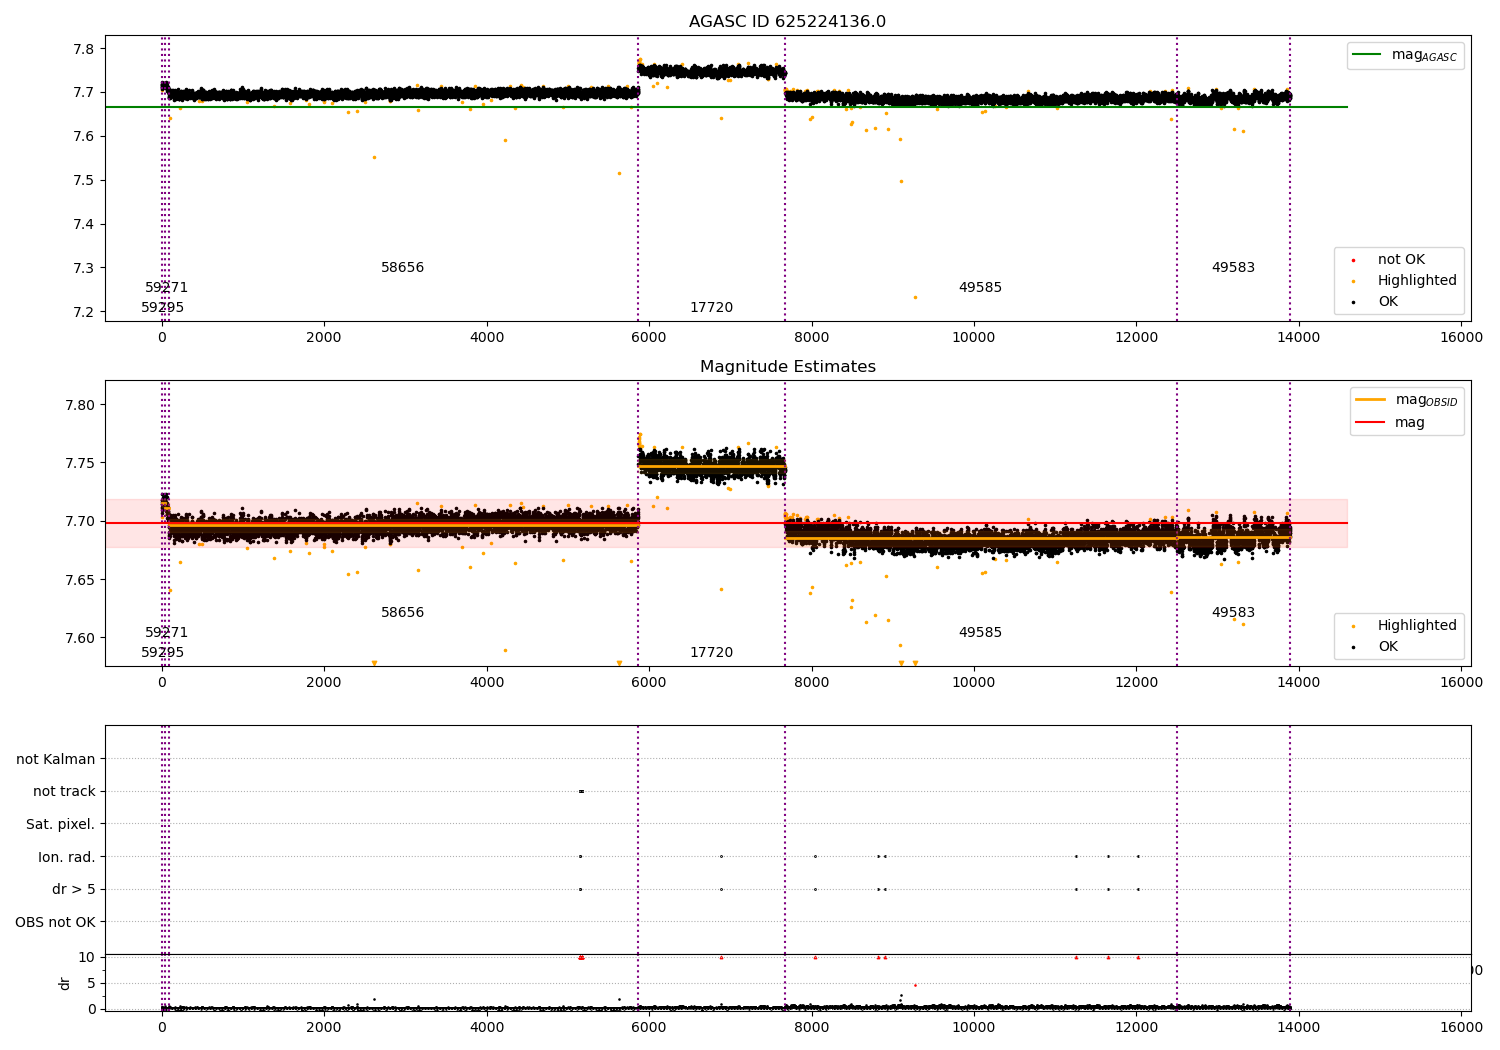The width and height of the screenshot is (1500, 1050).
Task: Click obsid label 49583 in top plot
Action: coord(1233,268)
